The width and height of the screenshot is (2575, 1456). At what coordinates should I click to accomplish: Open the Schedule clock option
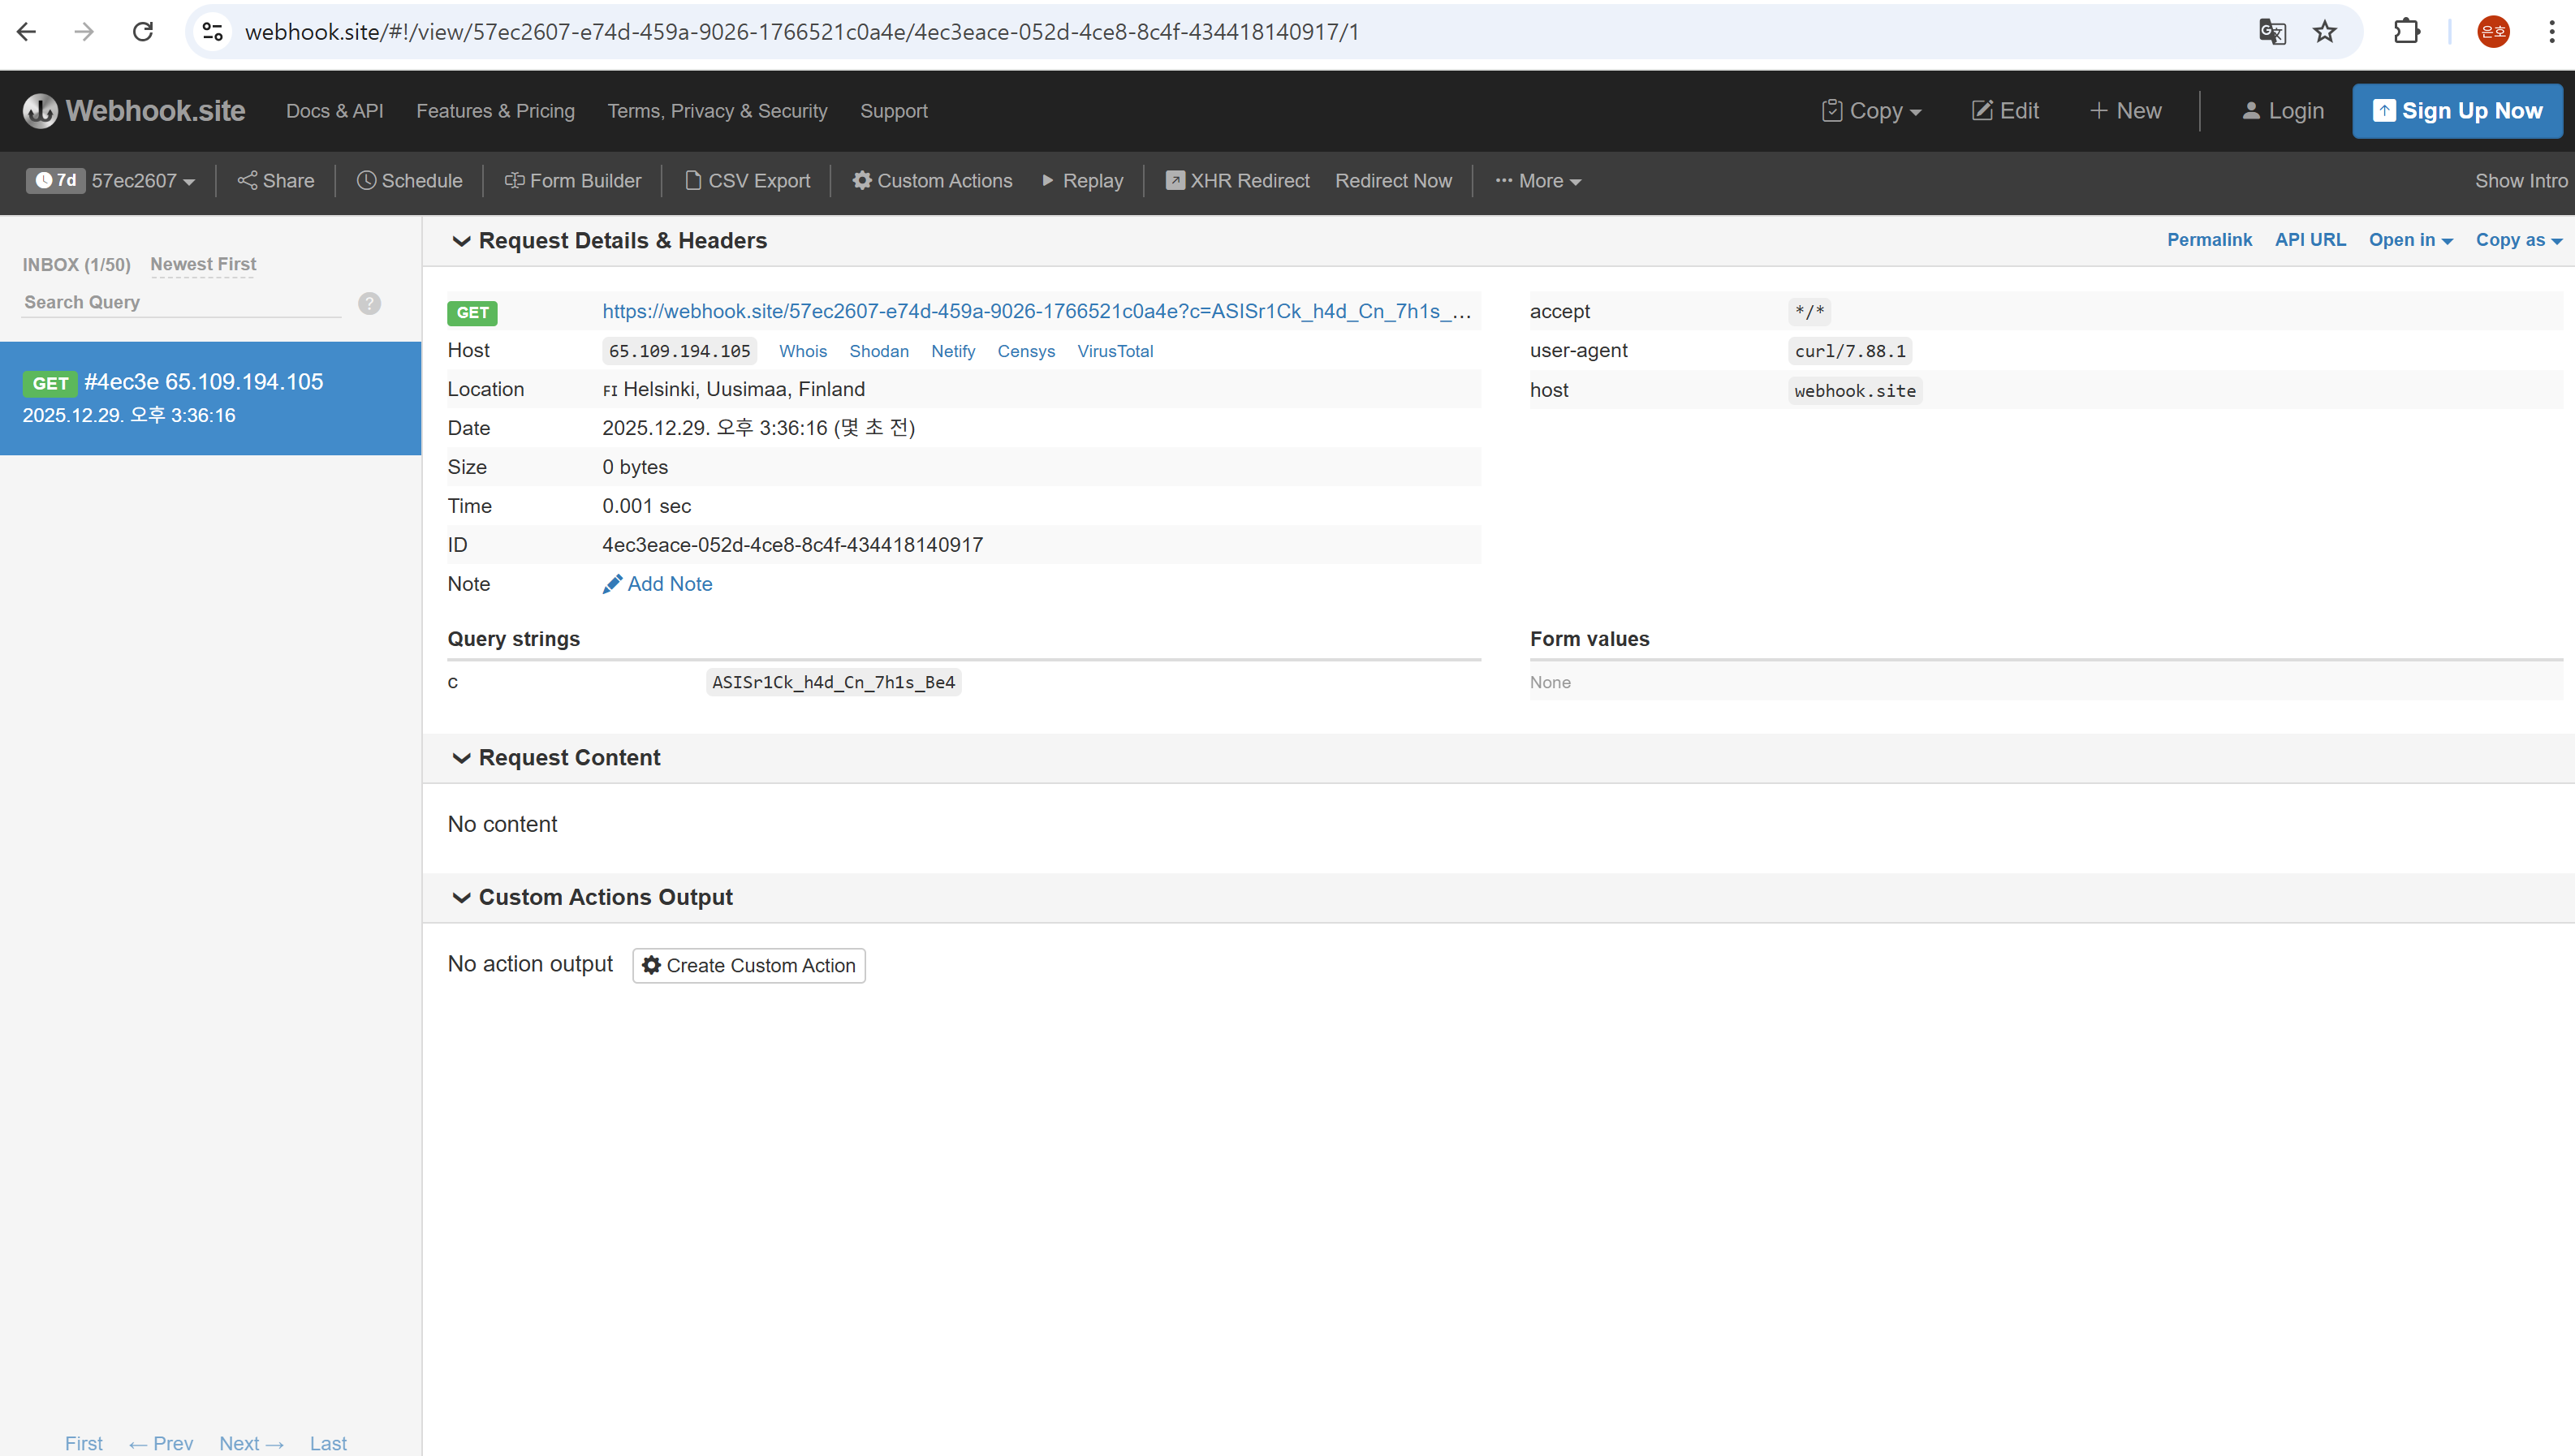point(410,181)
